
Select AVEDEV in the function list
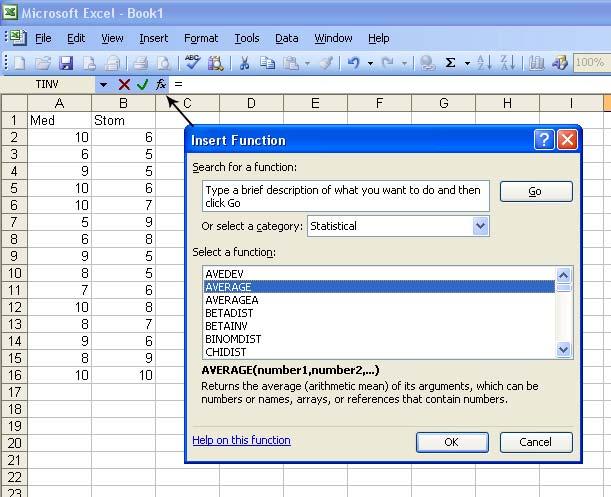point(379,274)
